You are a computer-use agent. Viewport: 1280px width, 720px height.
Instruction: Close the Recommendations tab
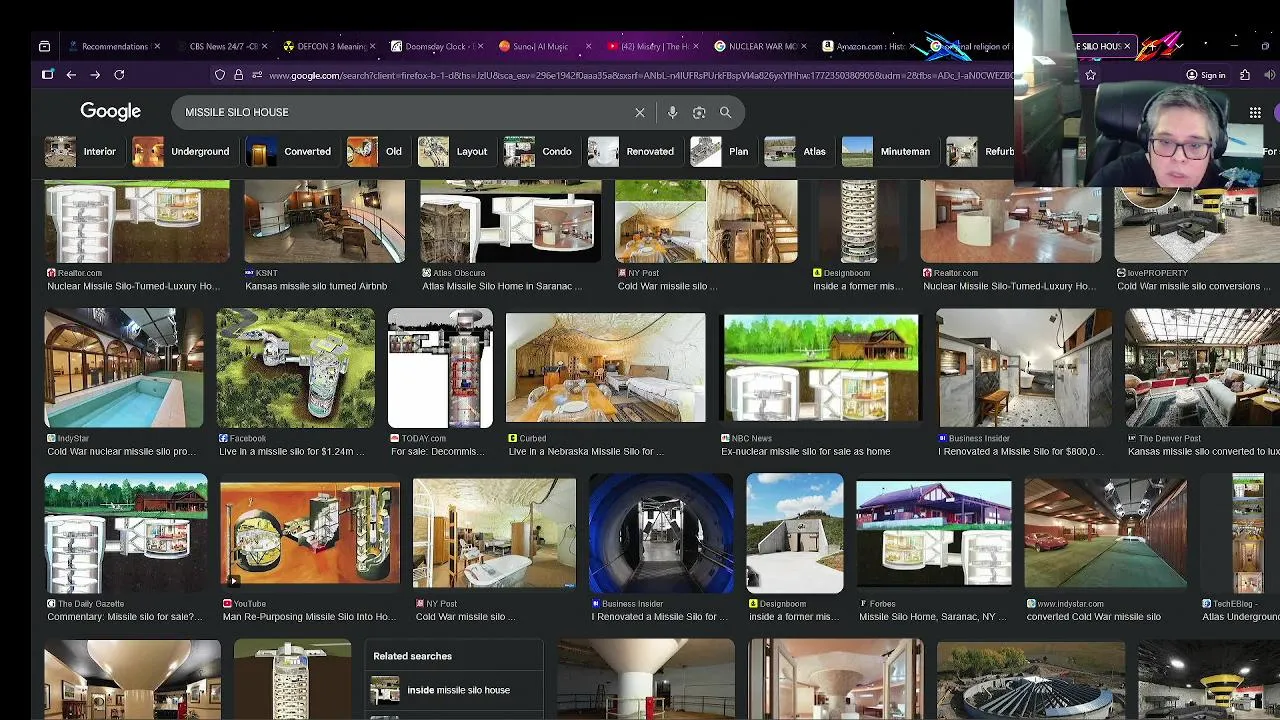[x=157, y=46]
